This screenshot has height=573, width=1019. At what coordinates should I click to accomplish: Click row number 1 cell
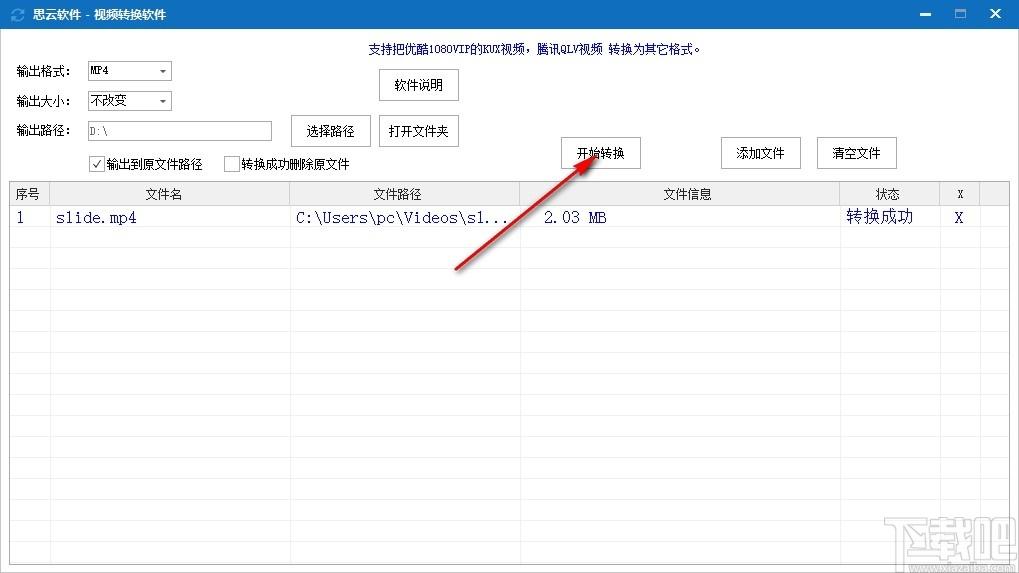coord(29,217)
